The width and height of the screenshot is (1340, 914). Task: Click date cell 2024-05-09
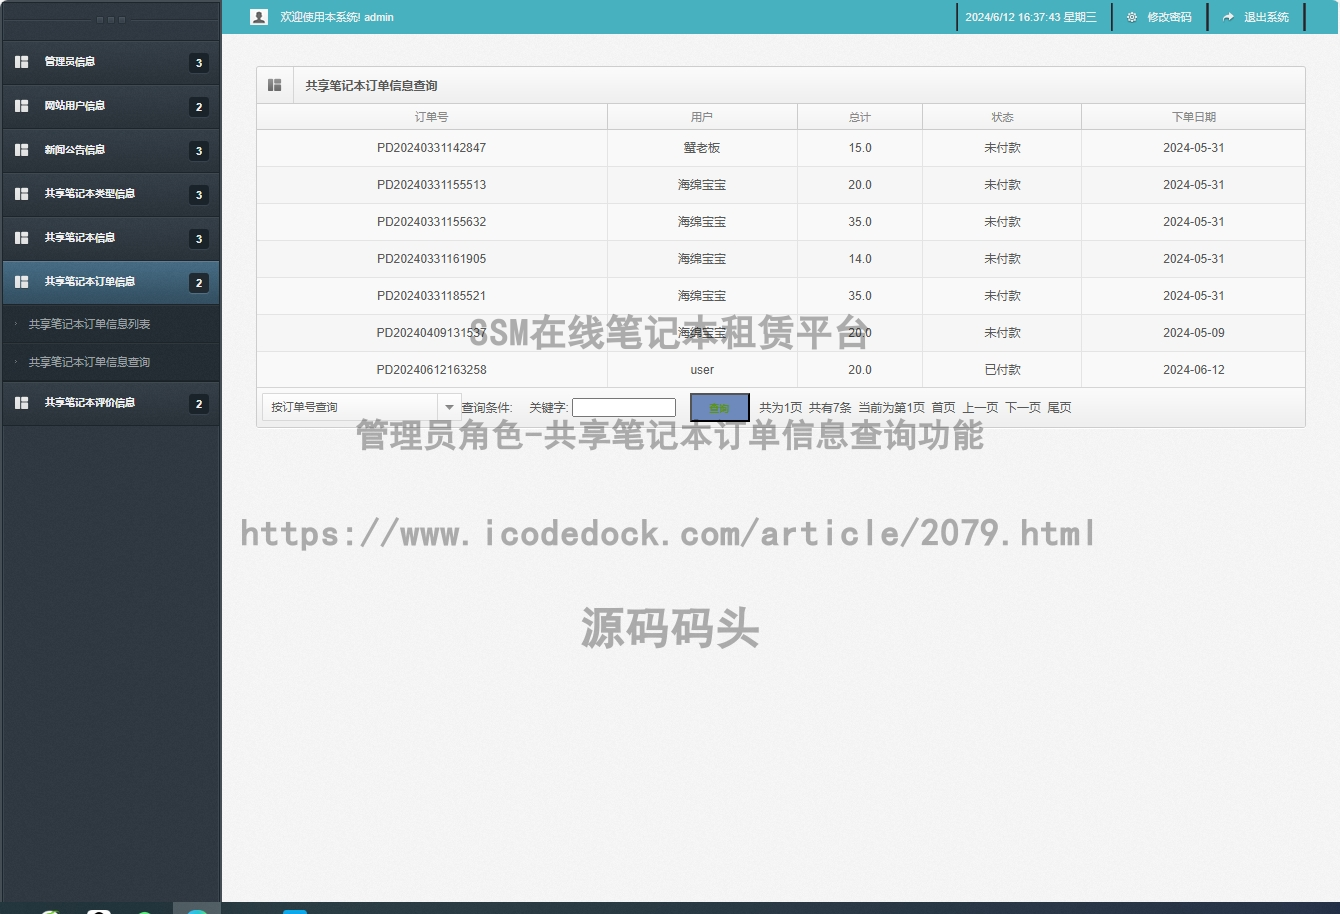(1193, 333)
